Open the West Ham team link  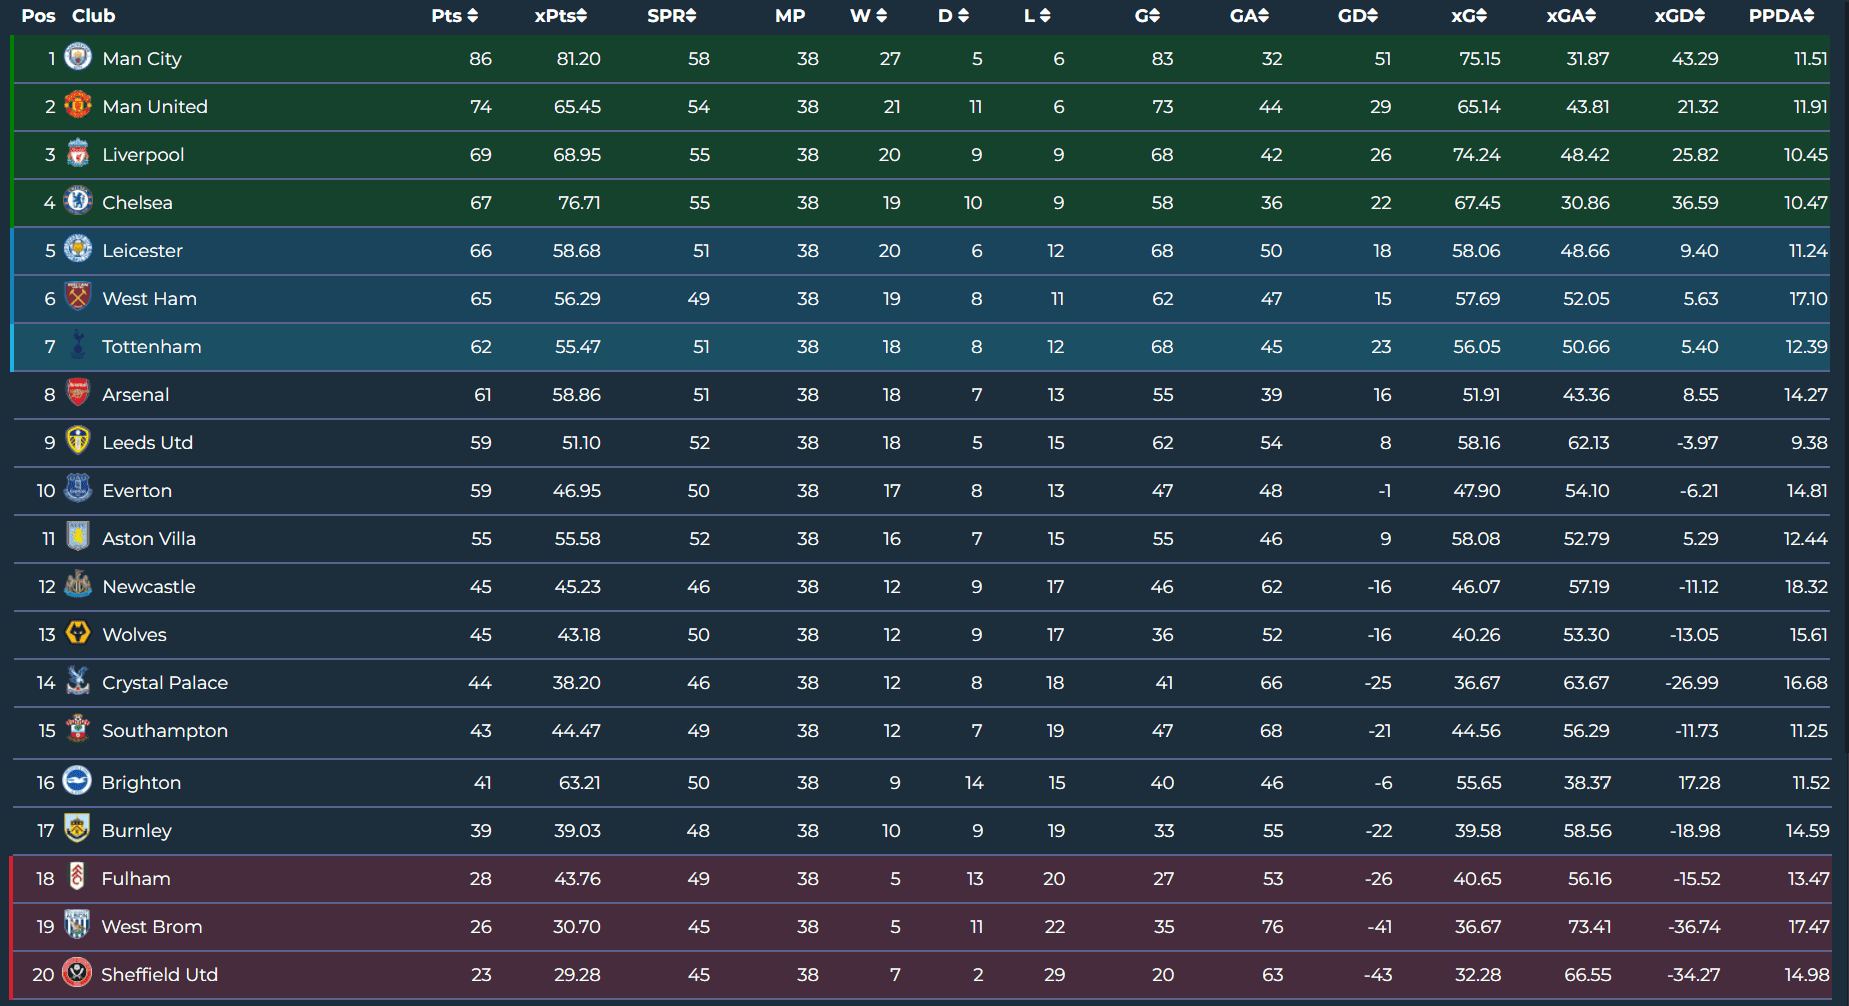[x=149, y=299]
